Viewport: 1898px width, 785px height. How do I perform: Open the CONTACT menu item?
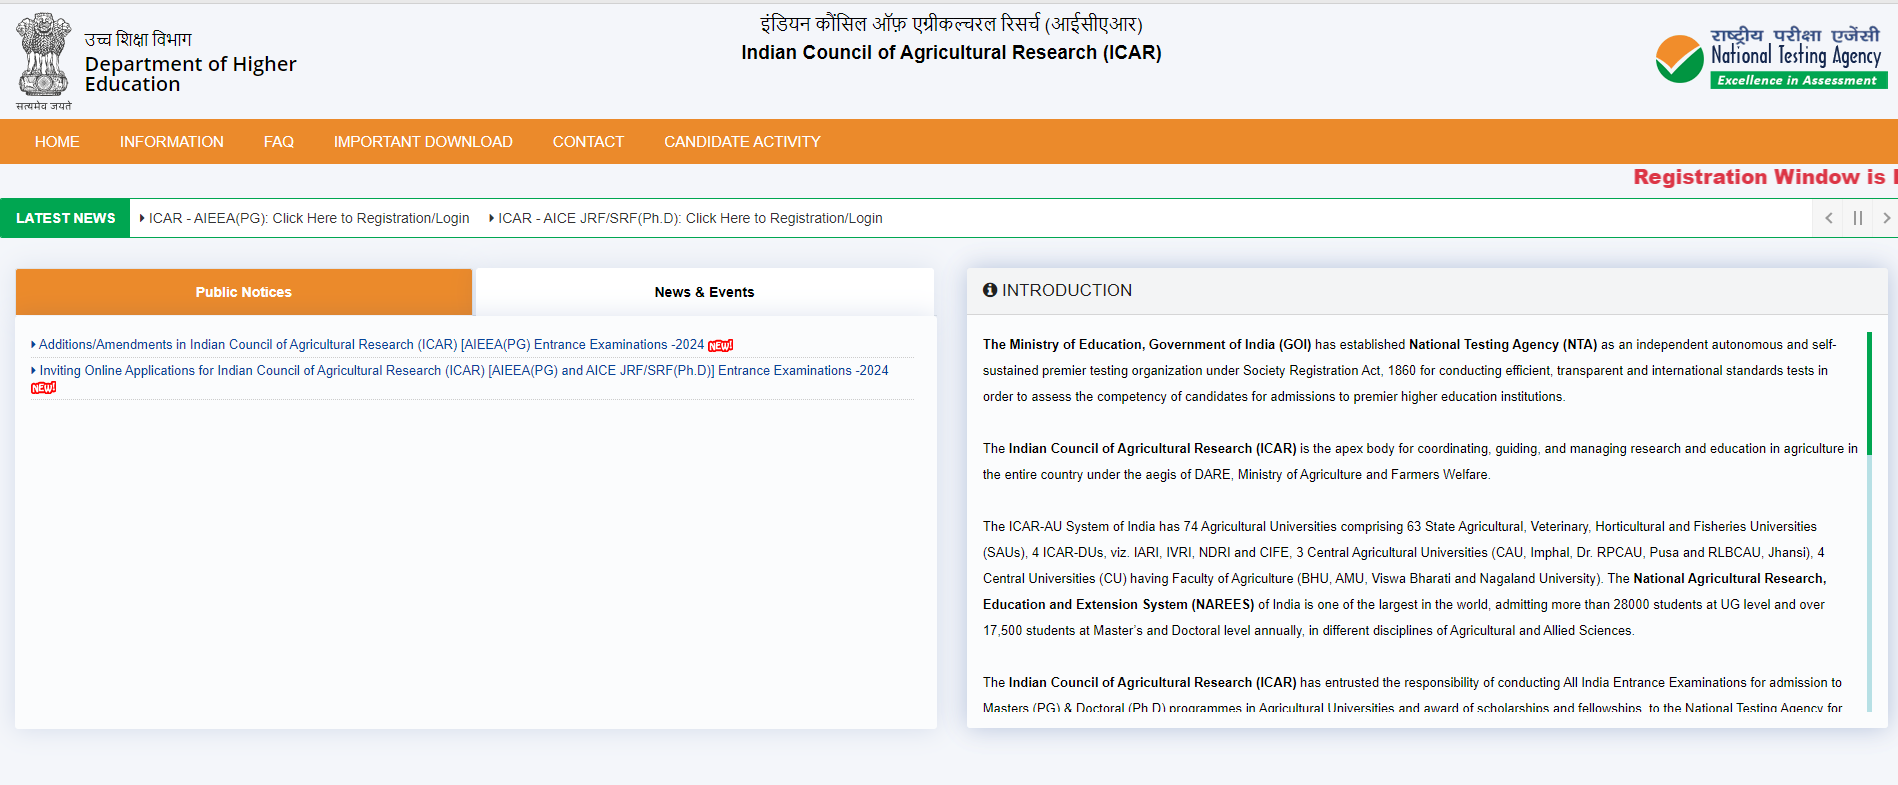pyautogui.click(x=588, y=142)
